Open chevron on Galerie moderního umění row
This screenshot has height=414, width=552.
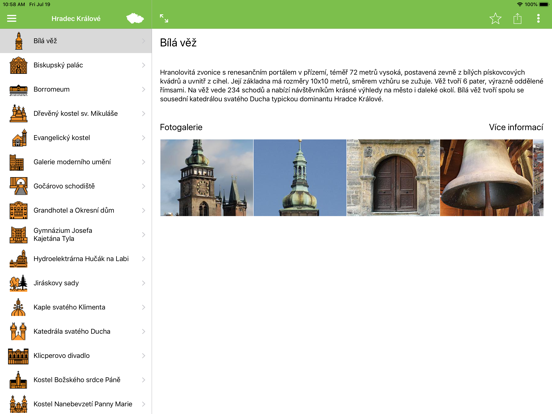coord(144,162)
